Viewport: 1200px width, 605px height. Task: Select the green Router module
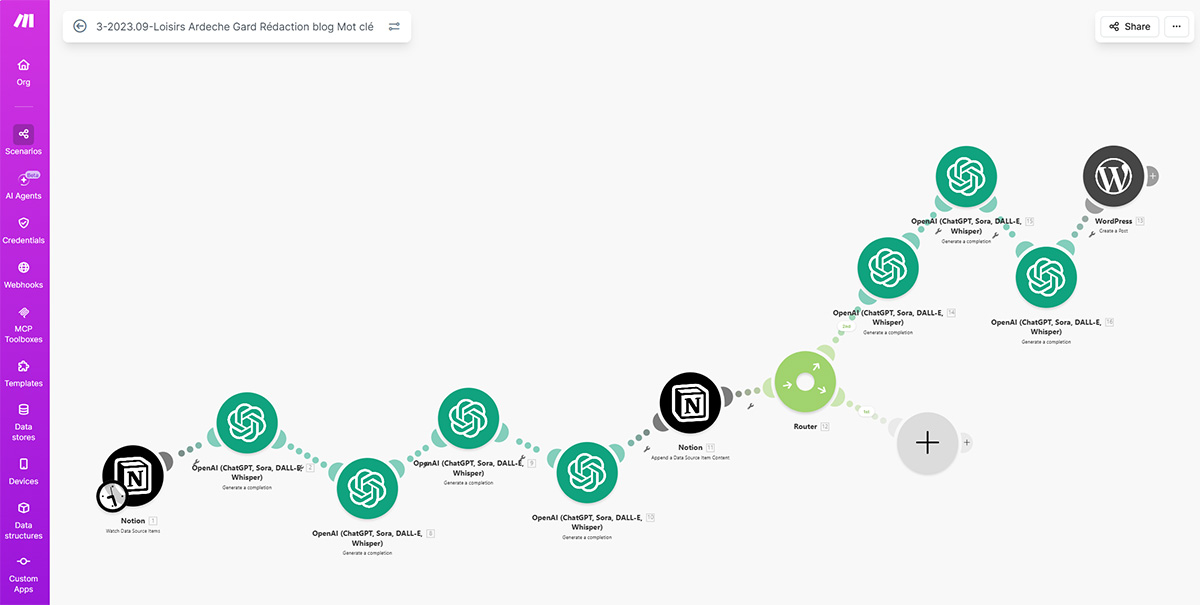[805, 382]
